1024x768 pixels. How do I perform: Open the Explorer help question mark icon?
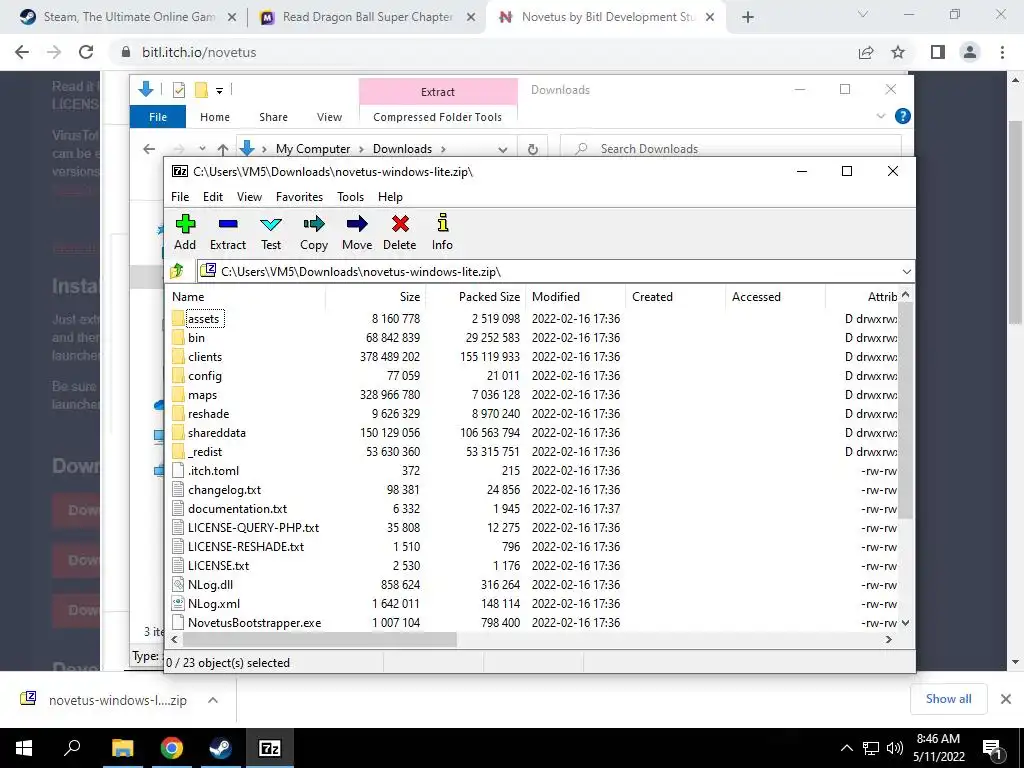pyautogui.click(x=903, y=116)
